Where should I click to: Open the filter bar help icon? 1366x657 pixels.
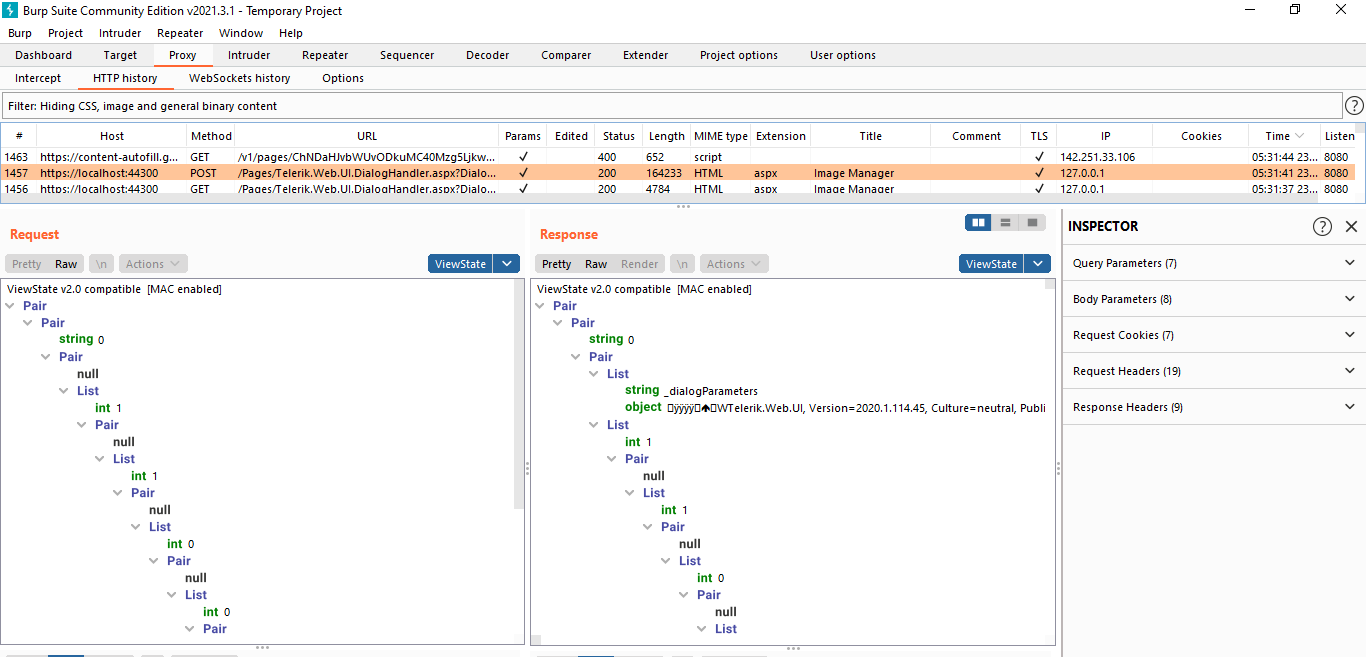[1354, 106]
